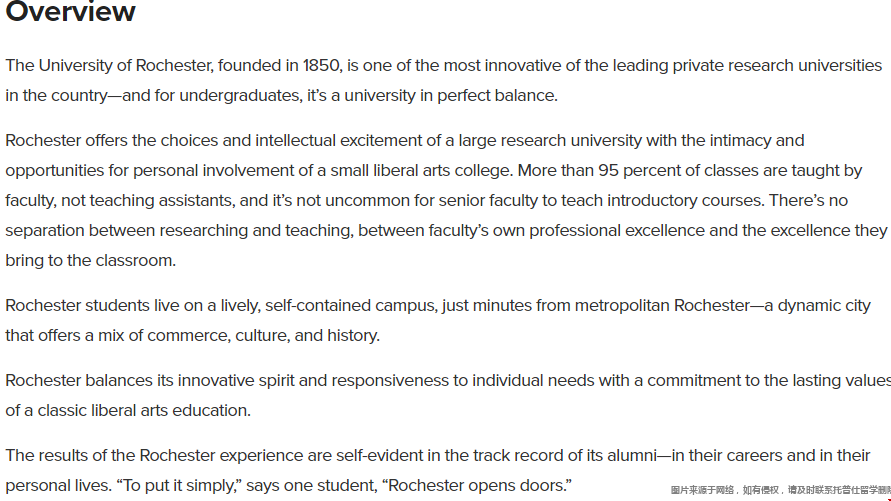Click the words 'classic liberal arts education'
This screenshot has height=501, width=891.
tap(143, 410)
